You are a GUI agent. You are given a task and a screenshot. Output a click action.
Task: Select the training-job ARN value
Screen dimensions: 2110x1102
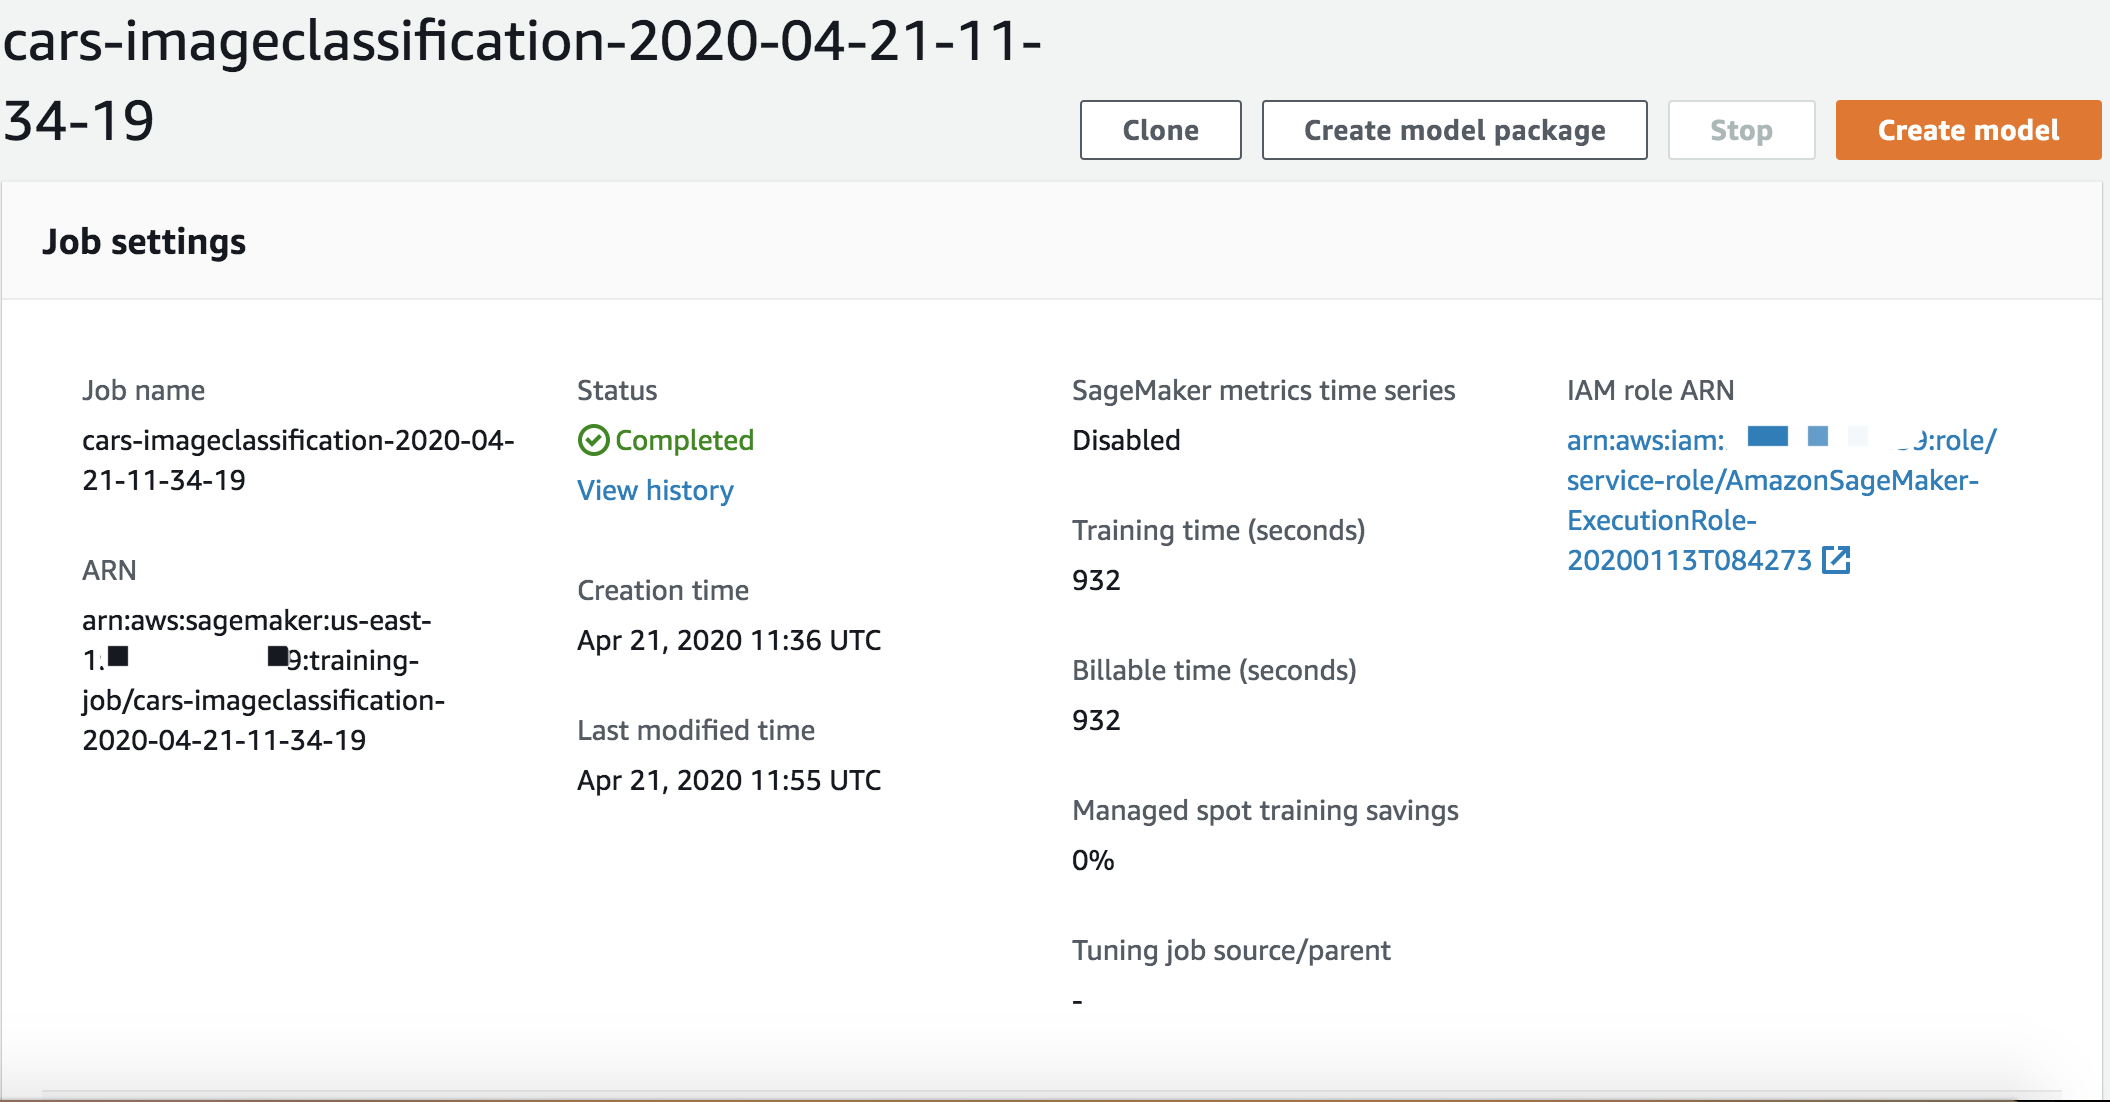click(x=263, y=680)
